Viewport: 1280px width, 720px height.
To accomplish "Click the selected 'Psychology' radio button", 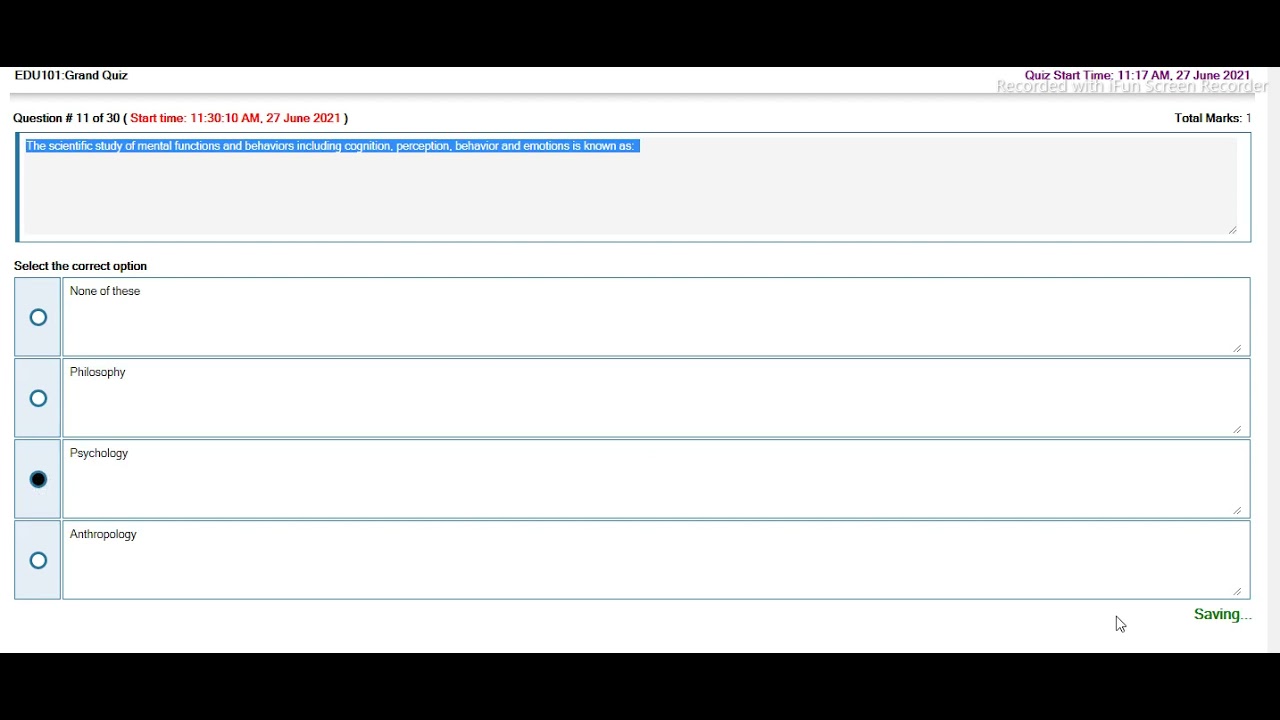I will point(38,479).
